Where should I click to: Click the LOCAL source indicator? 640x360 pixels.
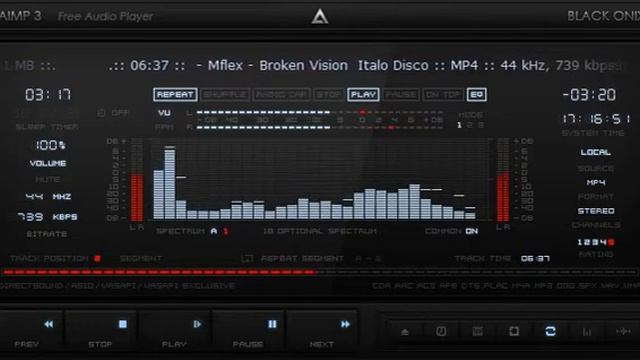point(596,152)
